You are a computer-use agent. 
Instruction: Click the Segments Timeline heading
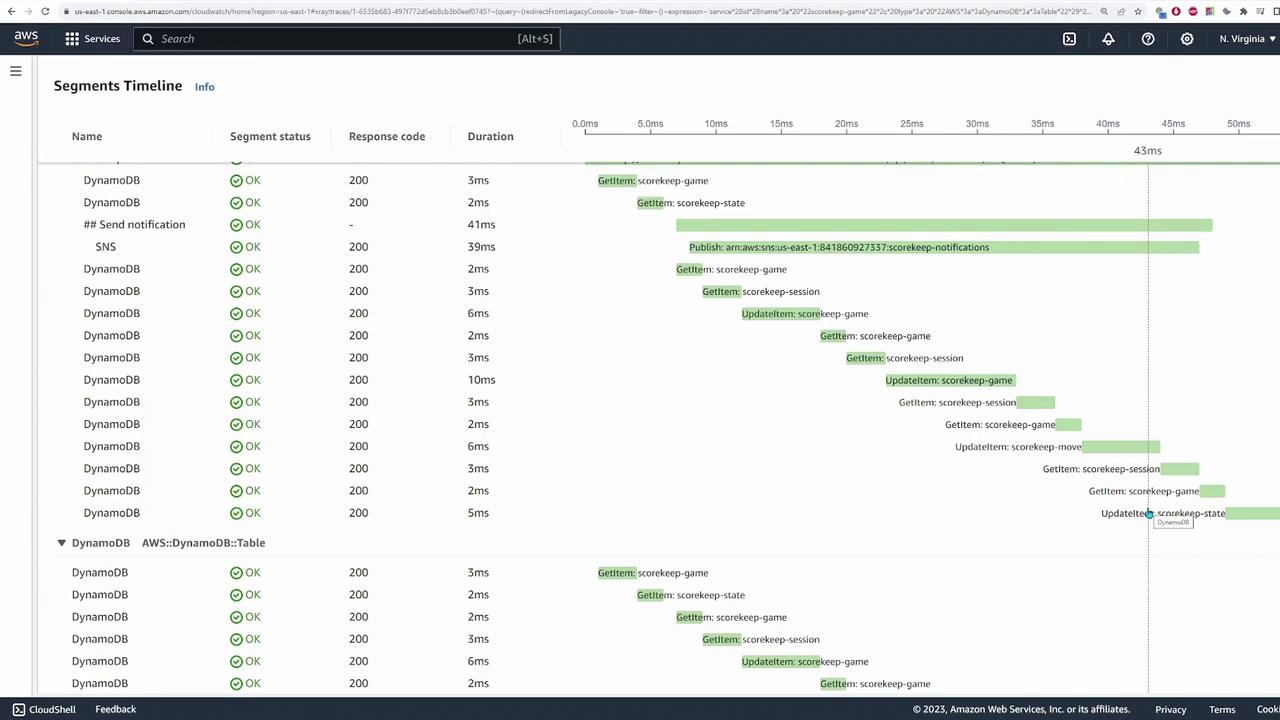118,86
